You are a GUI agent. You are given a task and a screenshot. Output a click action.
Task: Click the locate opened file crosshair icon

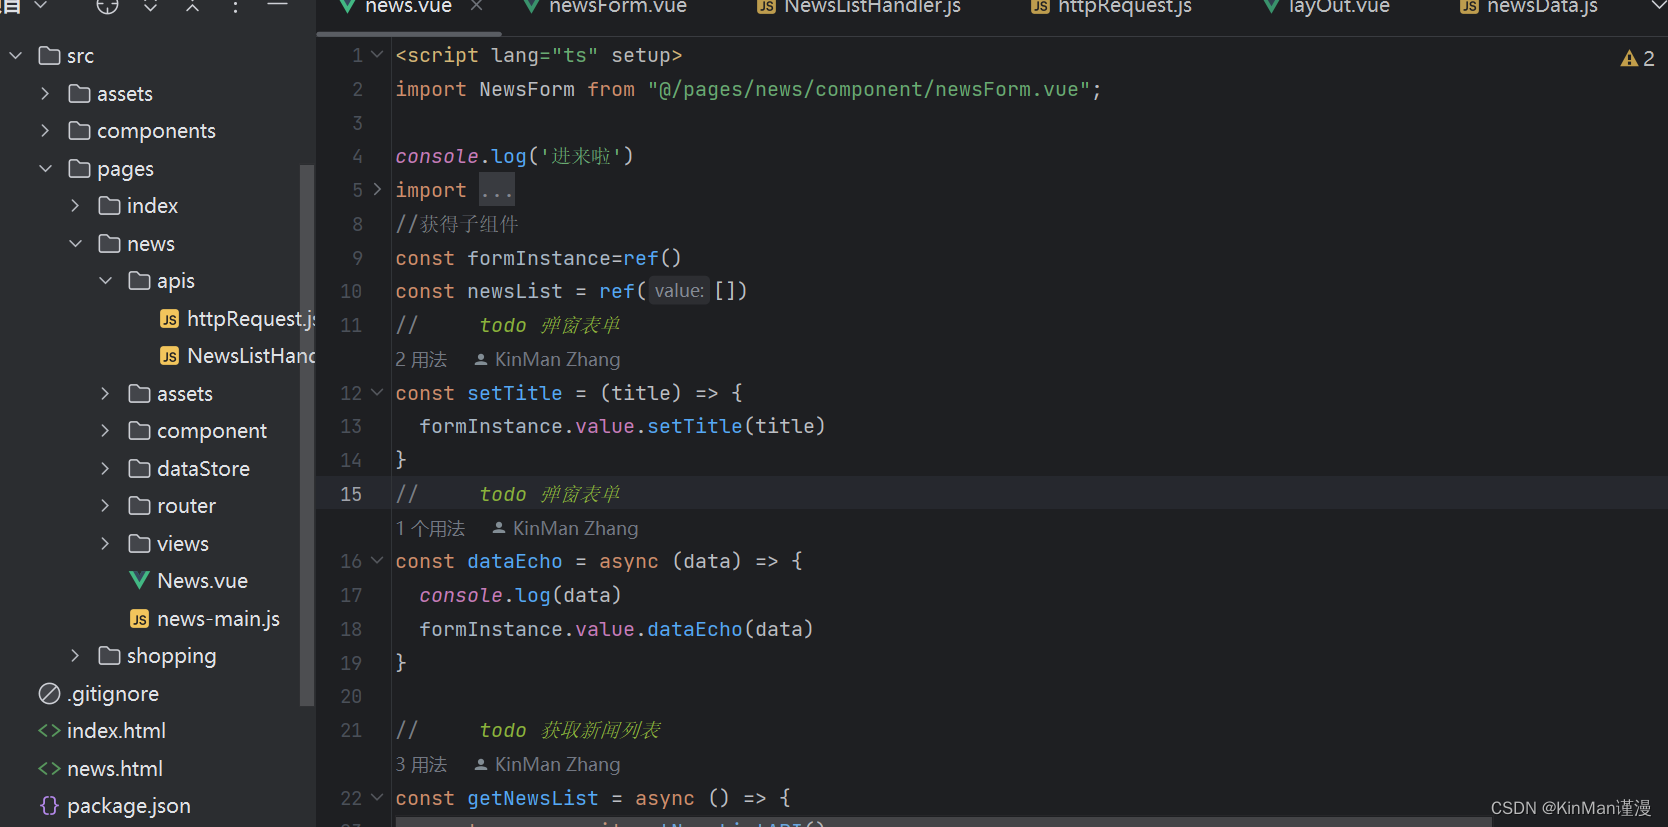point(107,6)
